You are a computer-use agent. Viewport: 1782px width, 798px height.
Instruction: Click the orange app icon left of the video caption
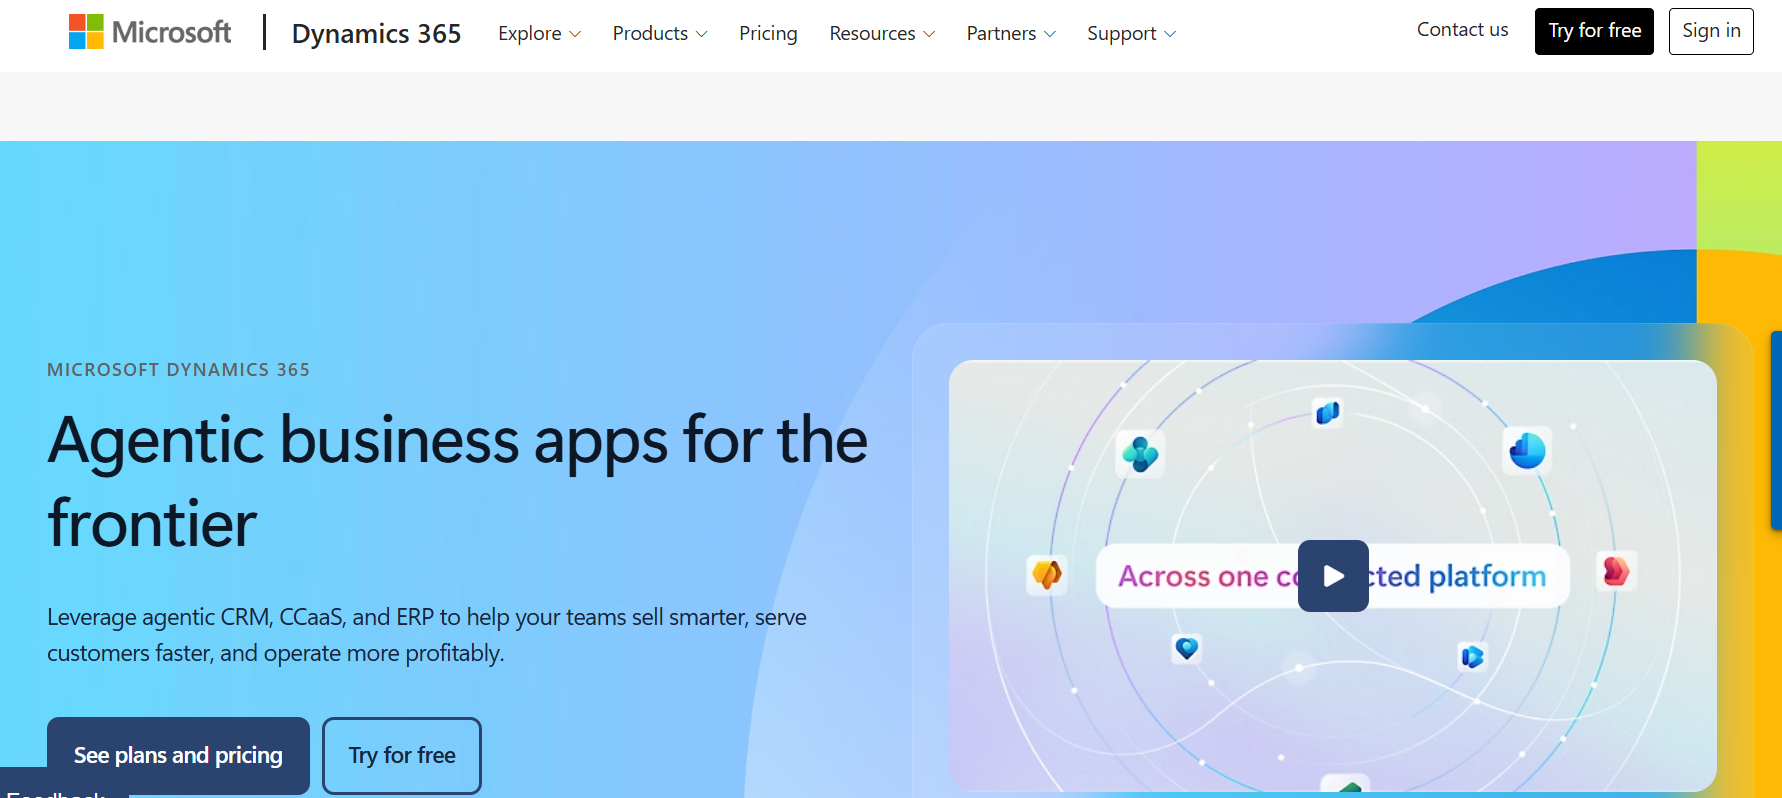tap(1047, 575)
